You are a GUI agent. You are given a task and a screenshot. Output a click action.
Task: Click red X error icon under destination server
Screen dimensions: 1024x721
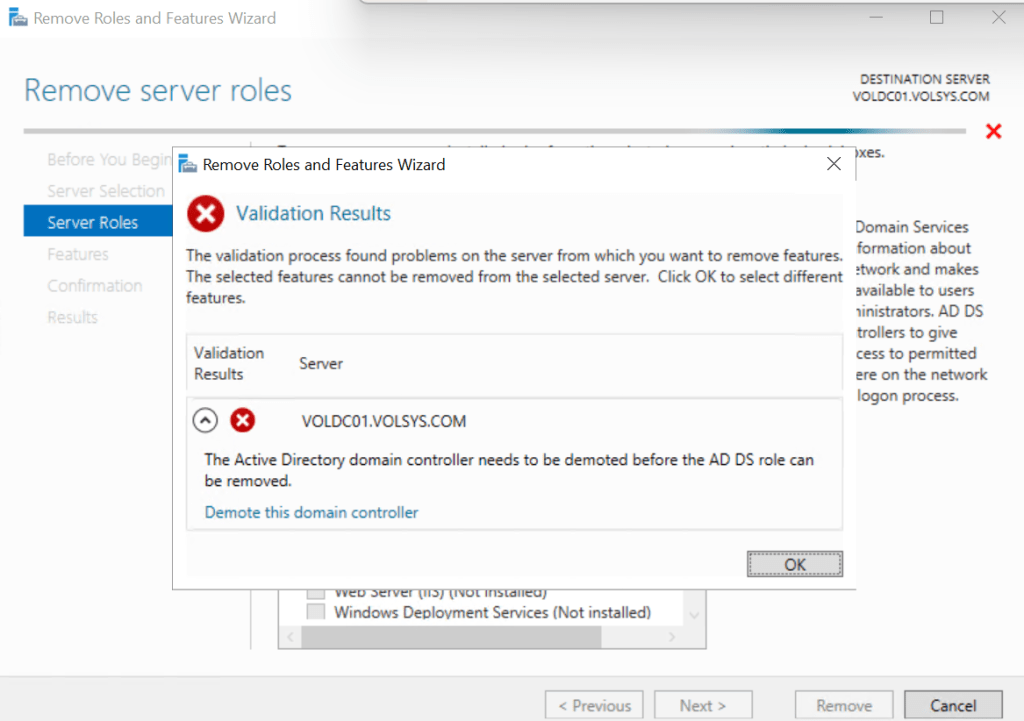click(993, 132)
